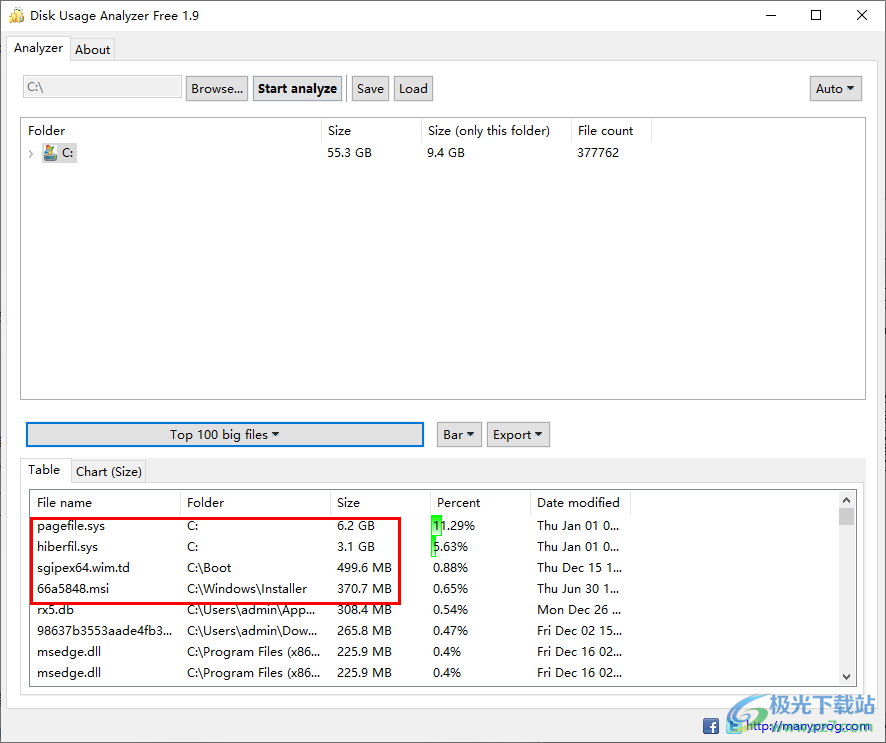This screenshot has height=743, width=886.
Task: Select the Table tab
Action: pos(44,470)
